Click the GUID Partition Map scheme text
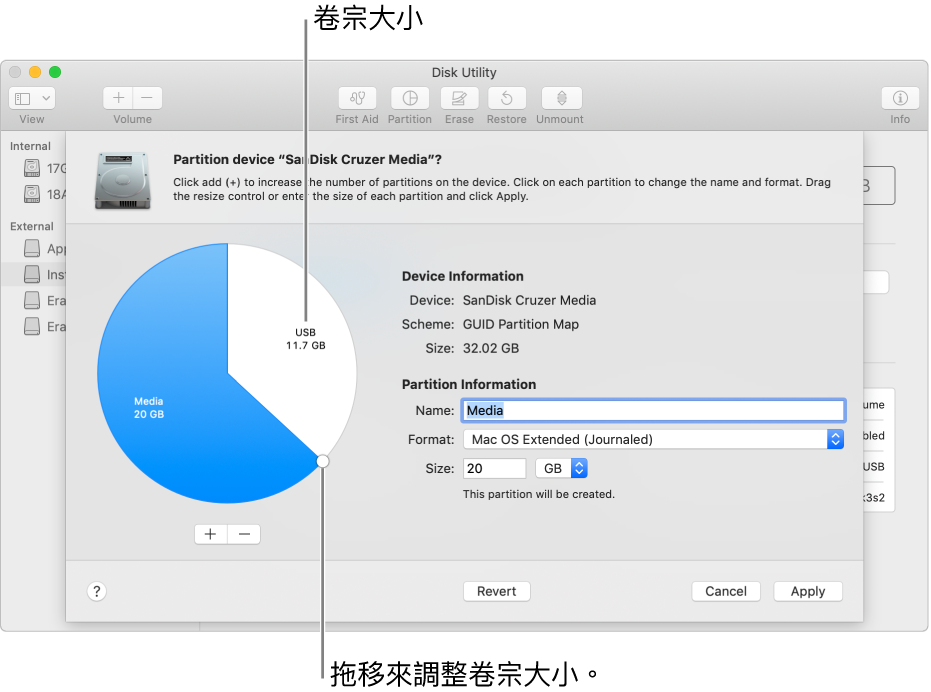The width and height of the screenshot is (931, 692). [521, 324]
